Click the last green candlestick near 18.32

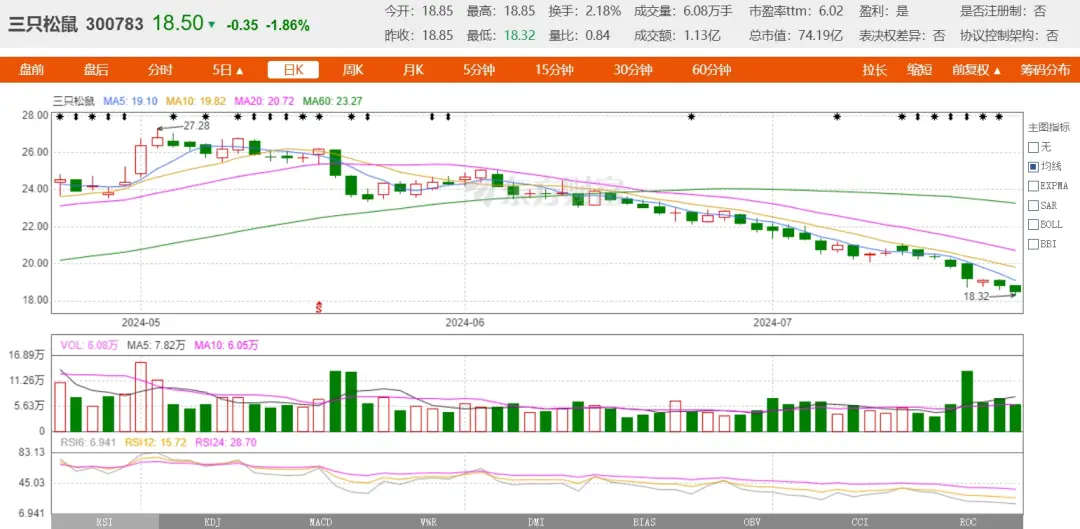tap(1015, 289)
